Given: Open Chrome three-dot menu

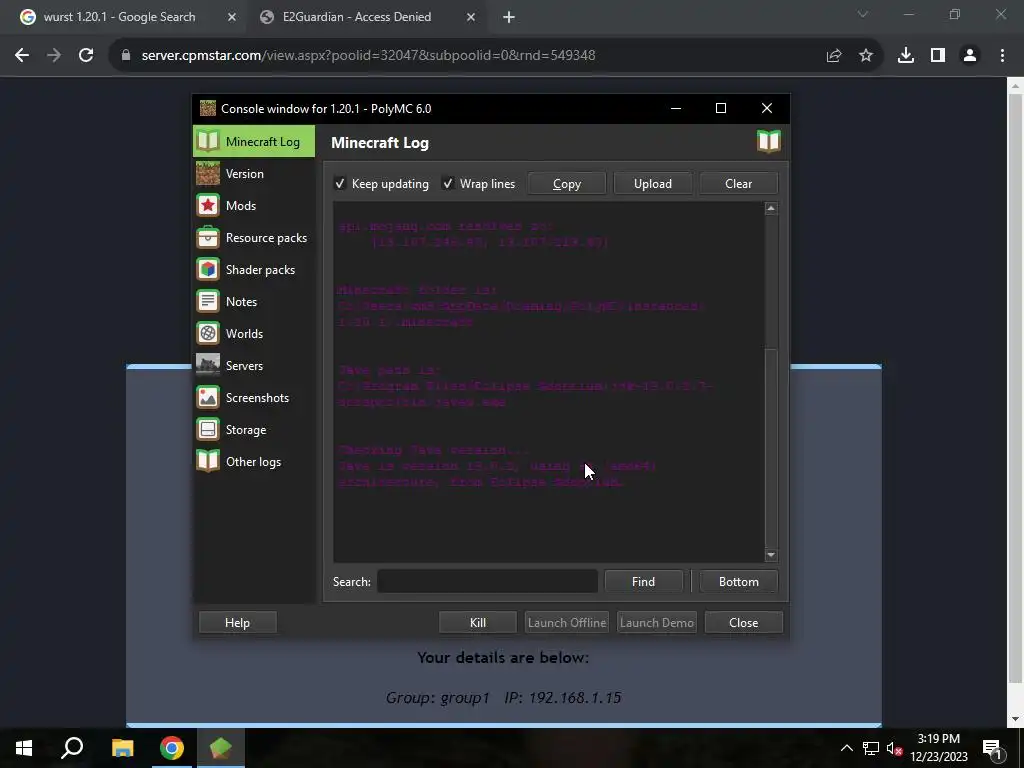Looking at the screenshot, I should (x=1002, y=56).
